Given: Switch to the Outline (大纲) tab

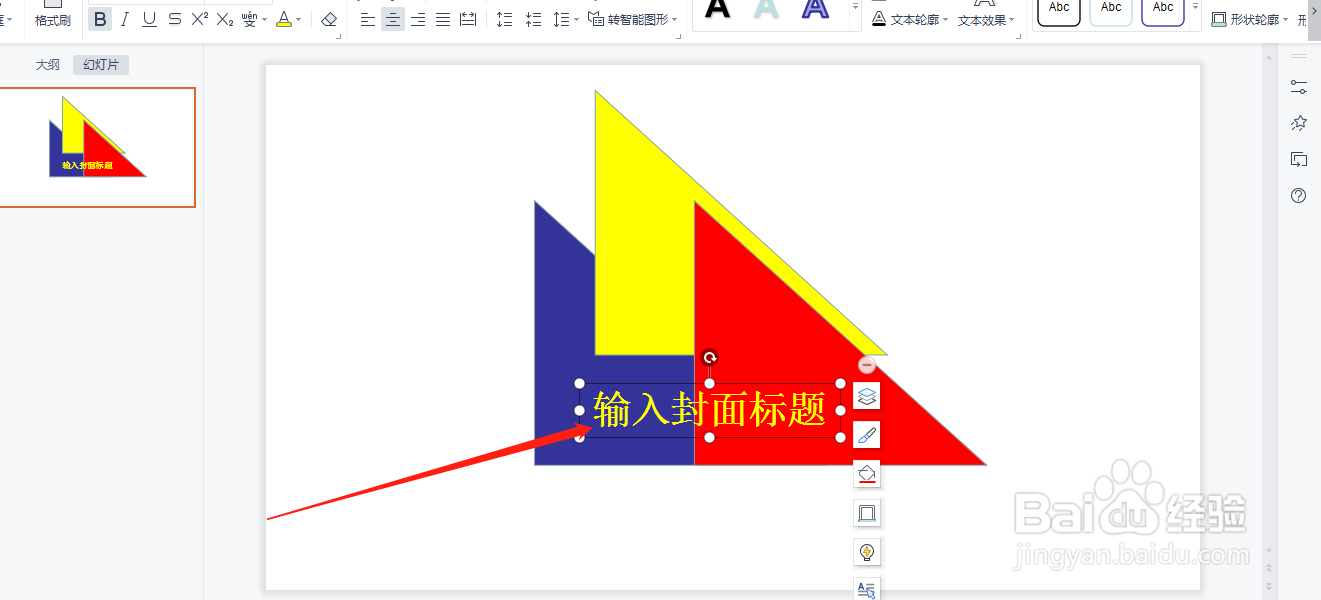Looking at the screenshot, I should 48,65.
